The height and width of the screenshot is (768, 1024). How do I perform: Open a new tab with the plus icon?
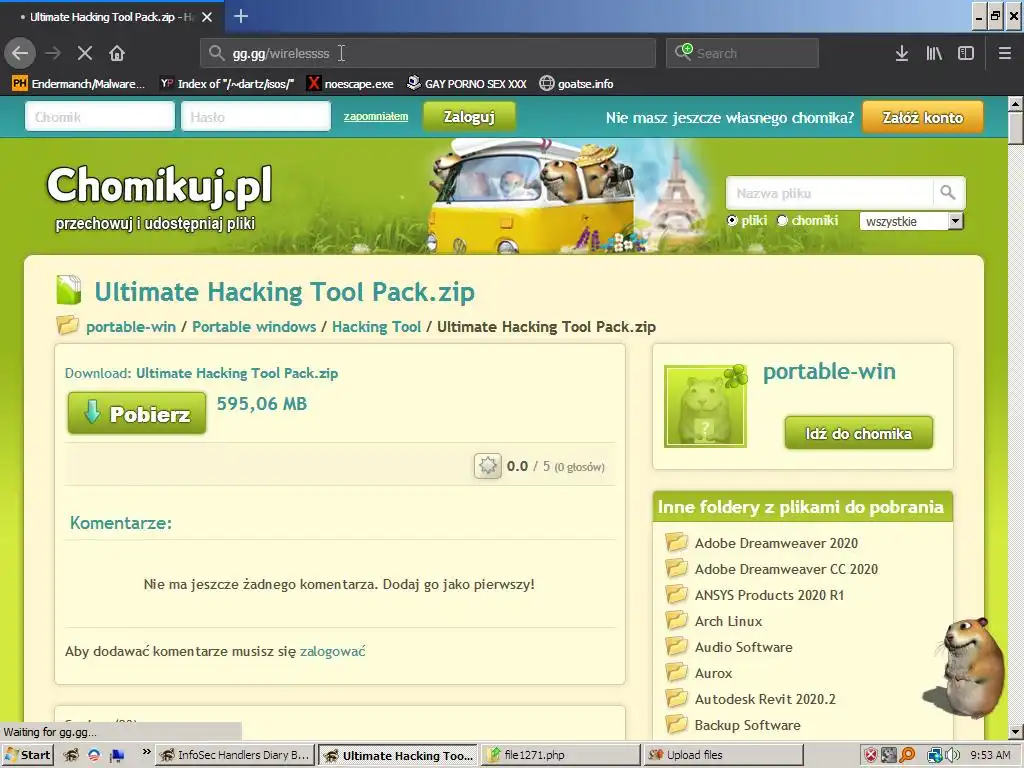coord(240,16)
